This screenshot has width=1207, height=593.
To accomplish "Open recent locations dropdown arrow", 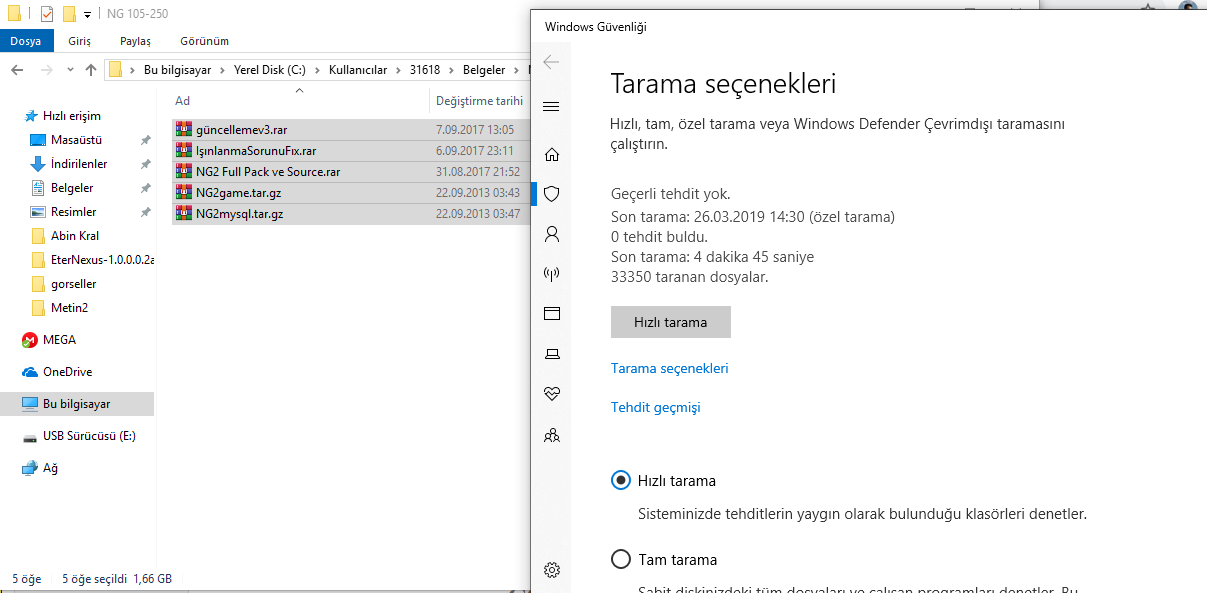I will click(x=69, y=70).
